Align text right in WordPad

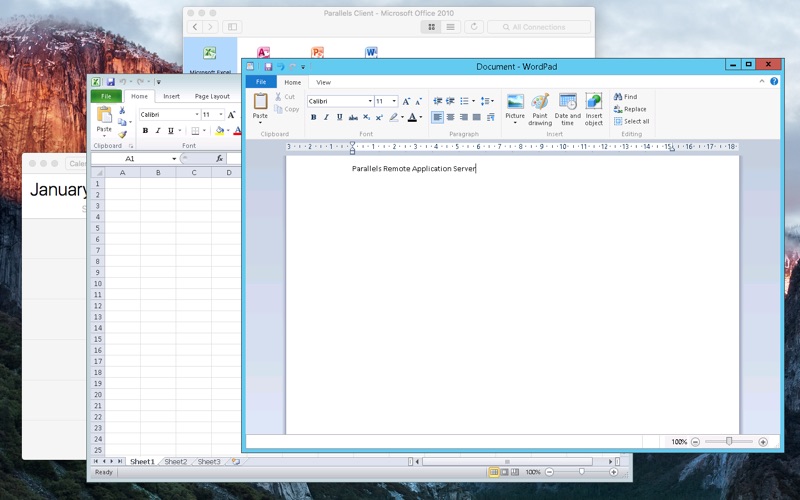click(464, 117)
